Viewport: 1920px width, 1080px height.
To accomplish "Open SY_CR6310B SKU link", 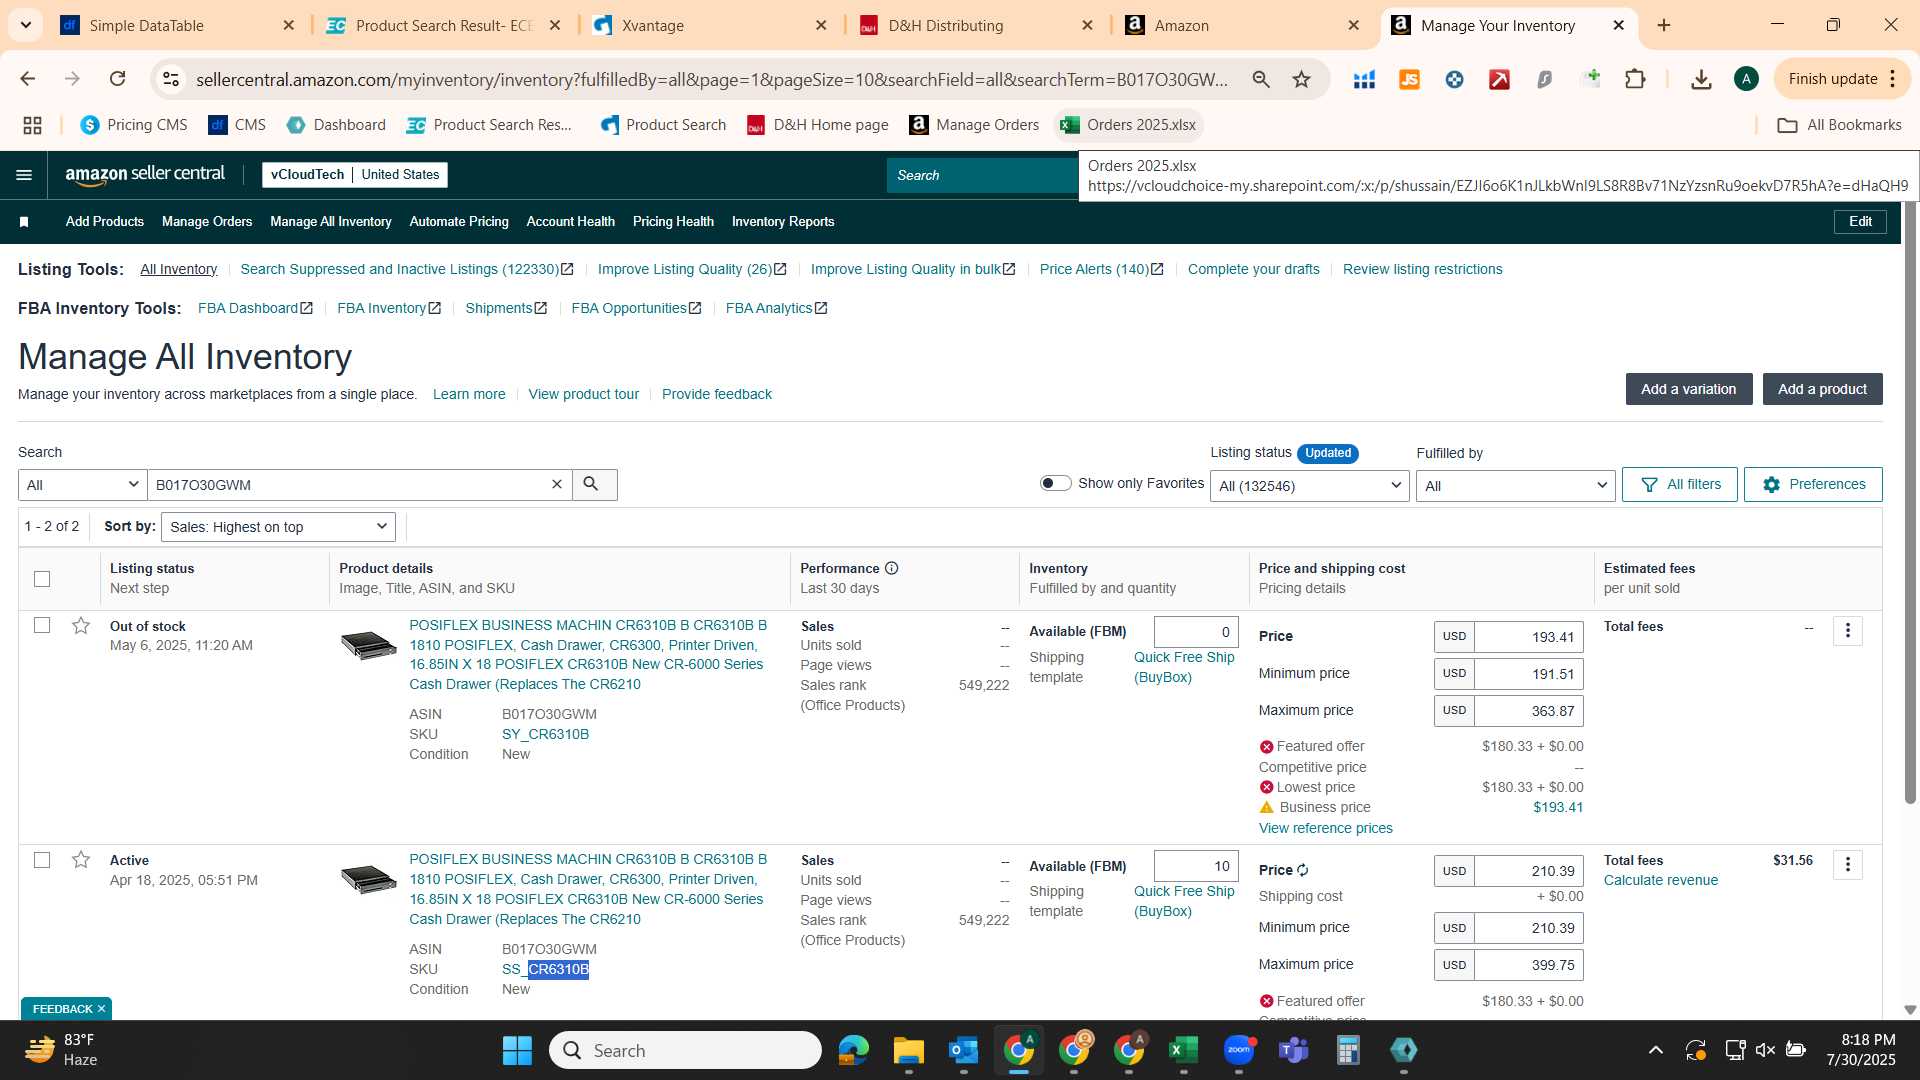I will click(x=545, y=734).
